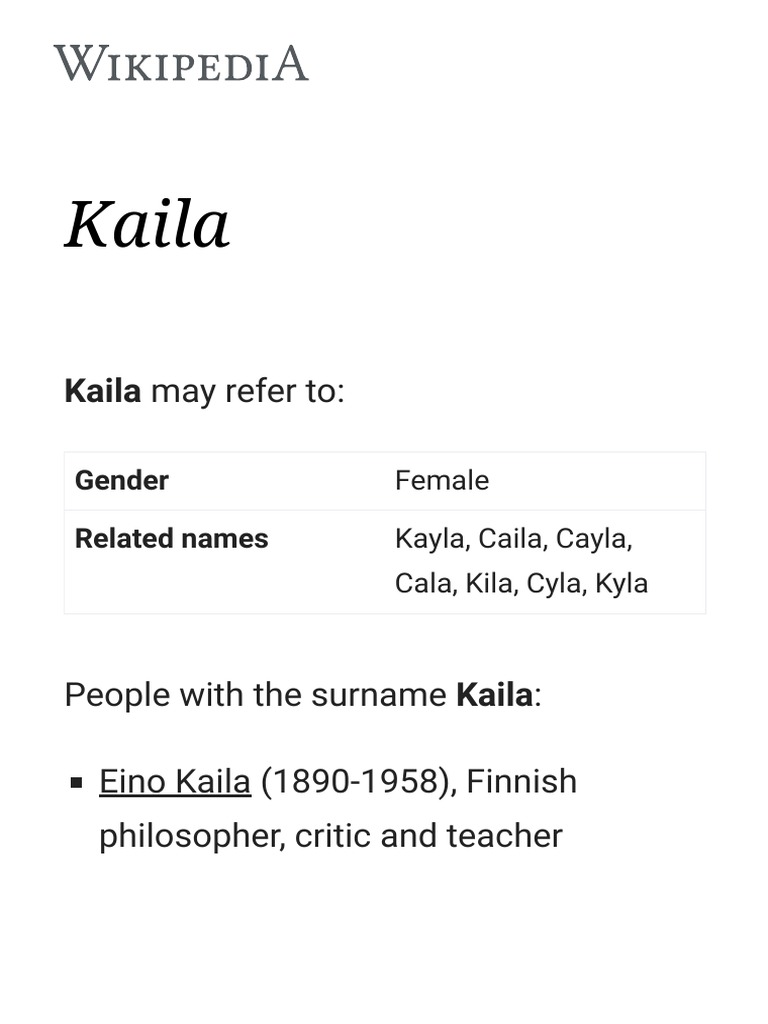Click the name Cayla in related names

[x=593, y=538]
